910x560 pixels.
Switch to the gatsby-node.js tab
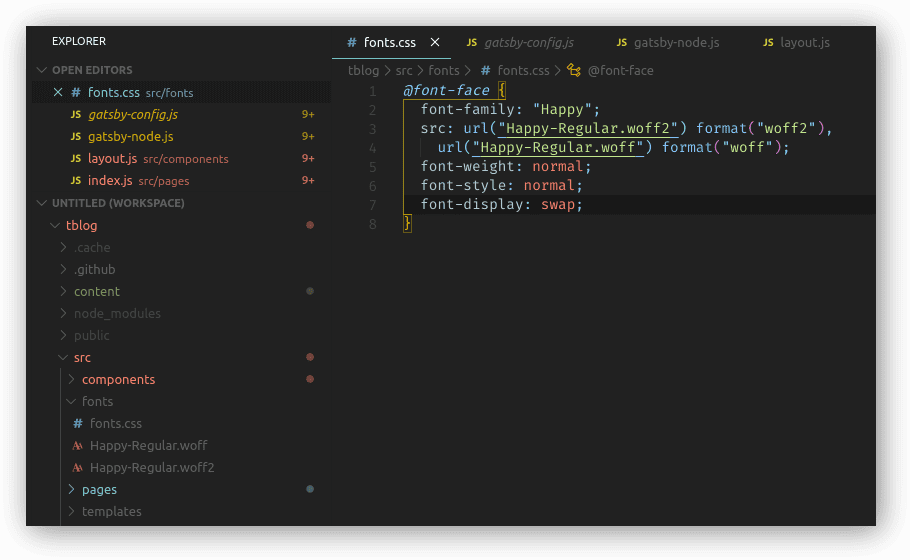pos(675,43)
